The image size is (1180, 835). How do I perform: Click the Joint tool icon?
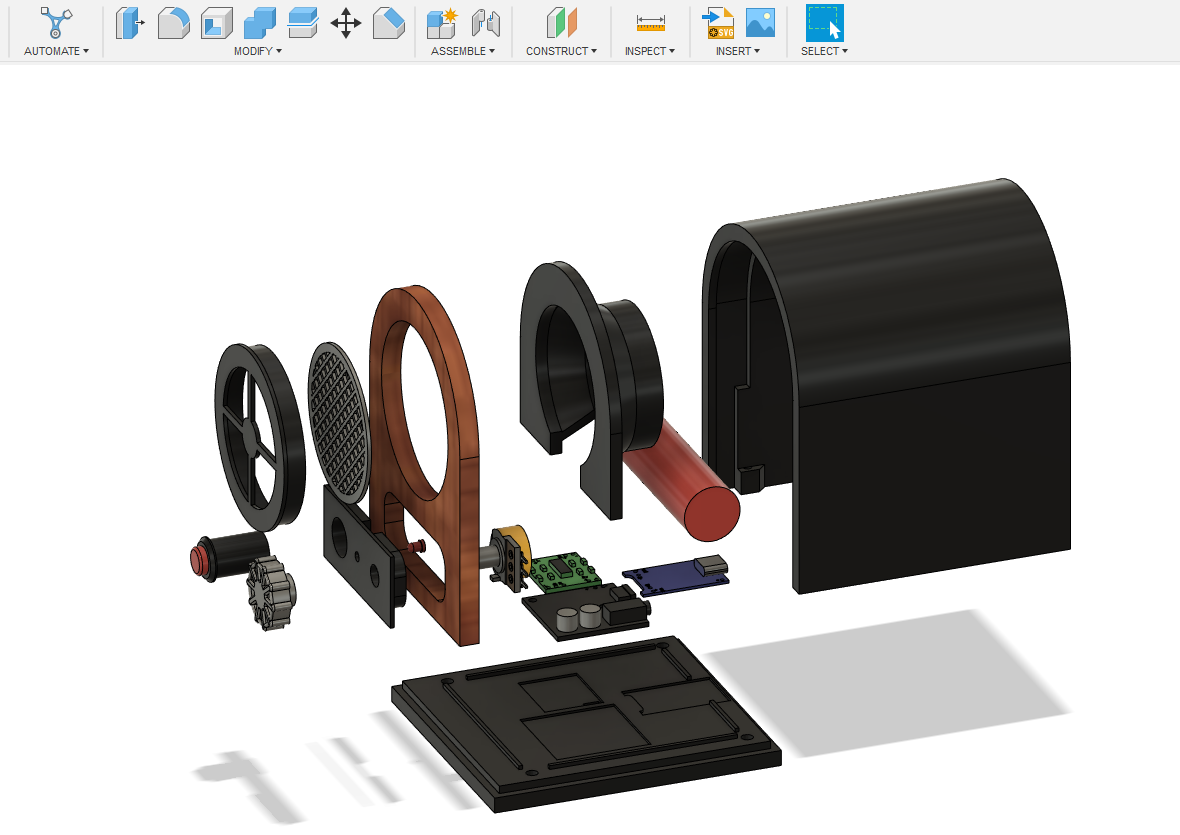(485, 23)
